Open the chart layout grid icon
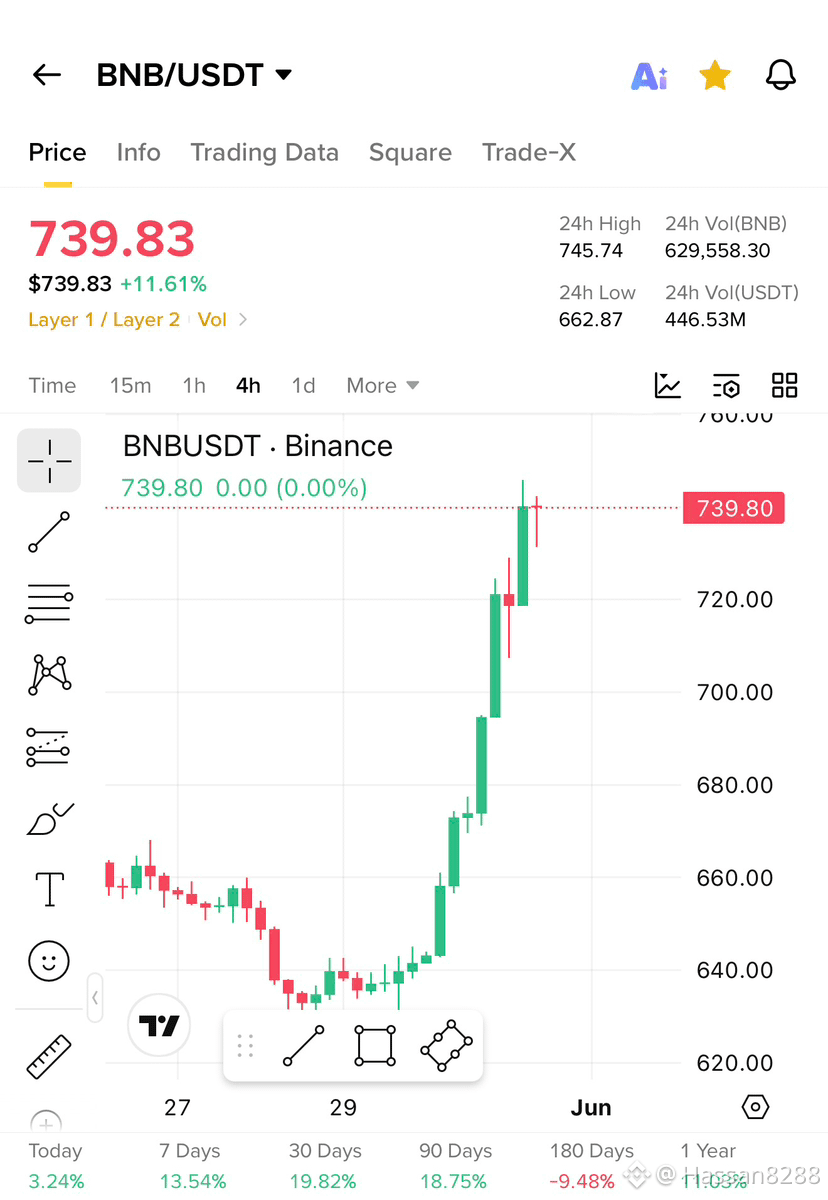The image size is (828, 1200). [785, 386]
